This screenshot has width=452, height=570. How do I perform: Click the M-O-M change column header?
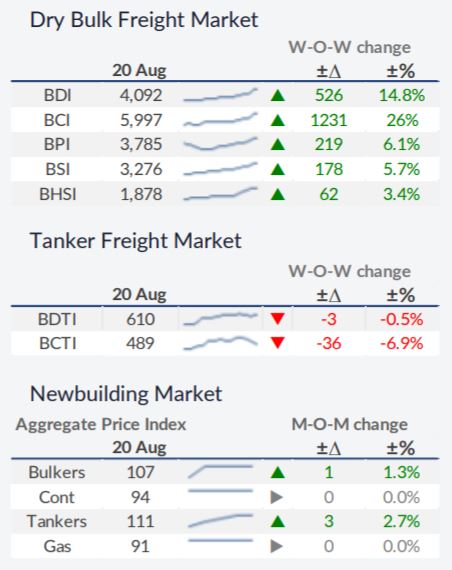[x=349, y=424]
